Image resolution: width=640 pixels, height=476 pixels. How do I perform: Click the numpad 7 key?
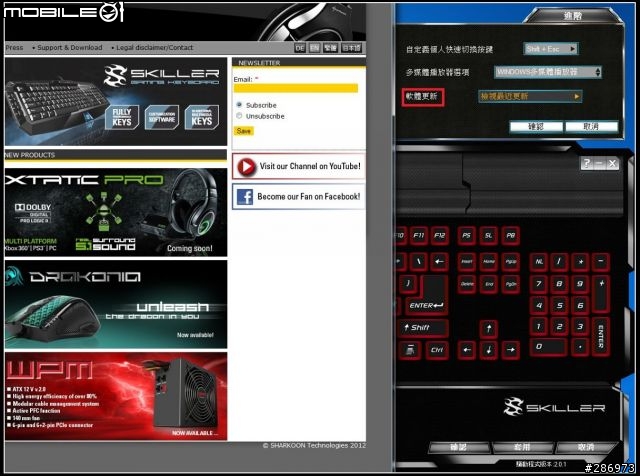(539, 284)
